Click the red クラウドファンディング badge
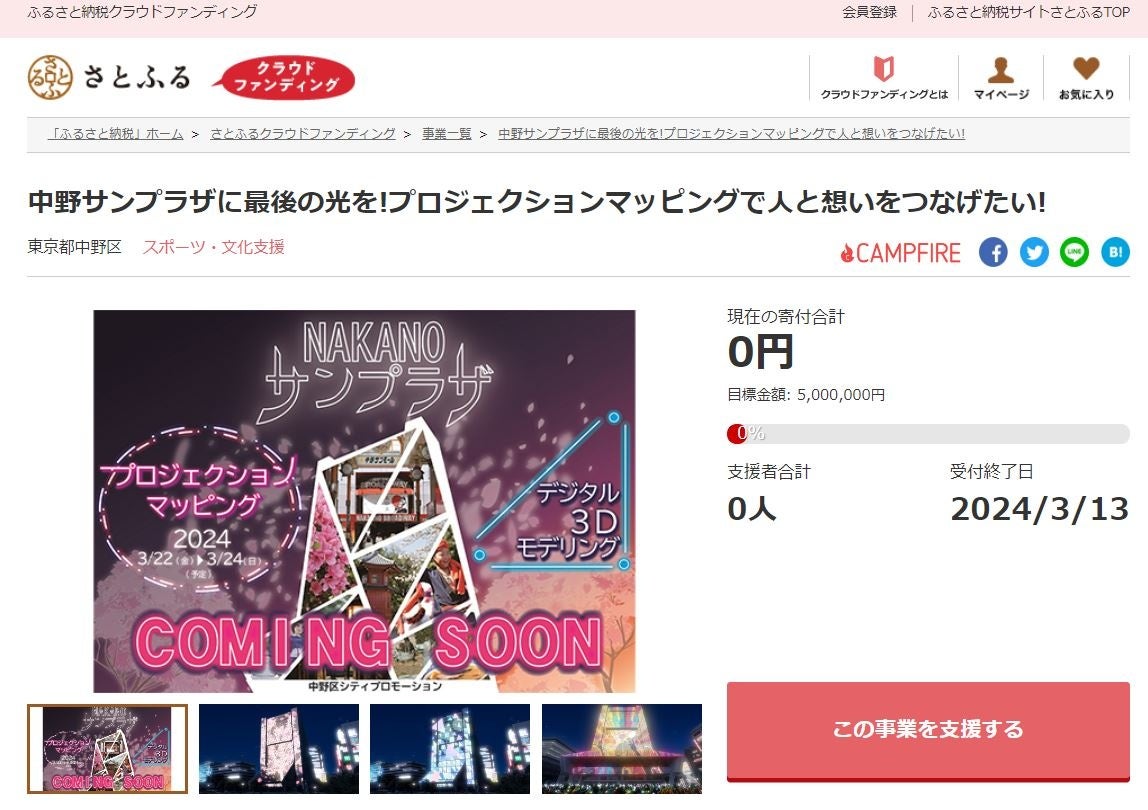The image size is (1148, 810). (x=284, y=78)
